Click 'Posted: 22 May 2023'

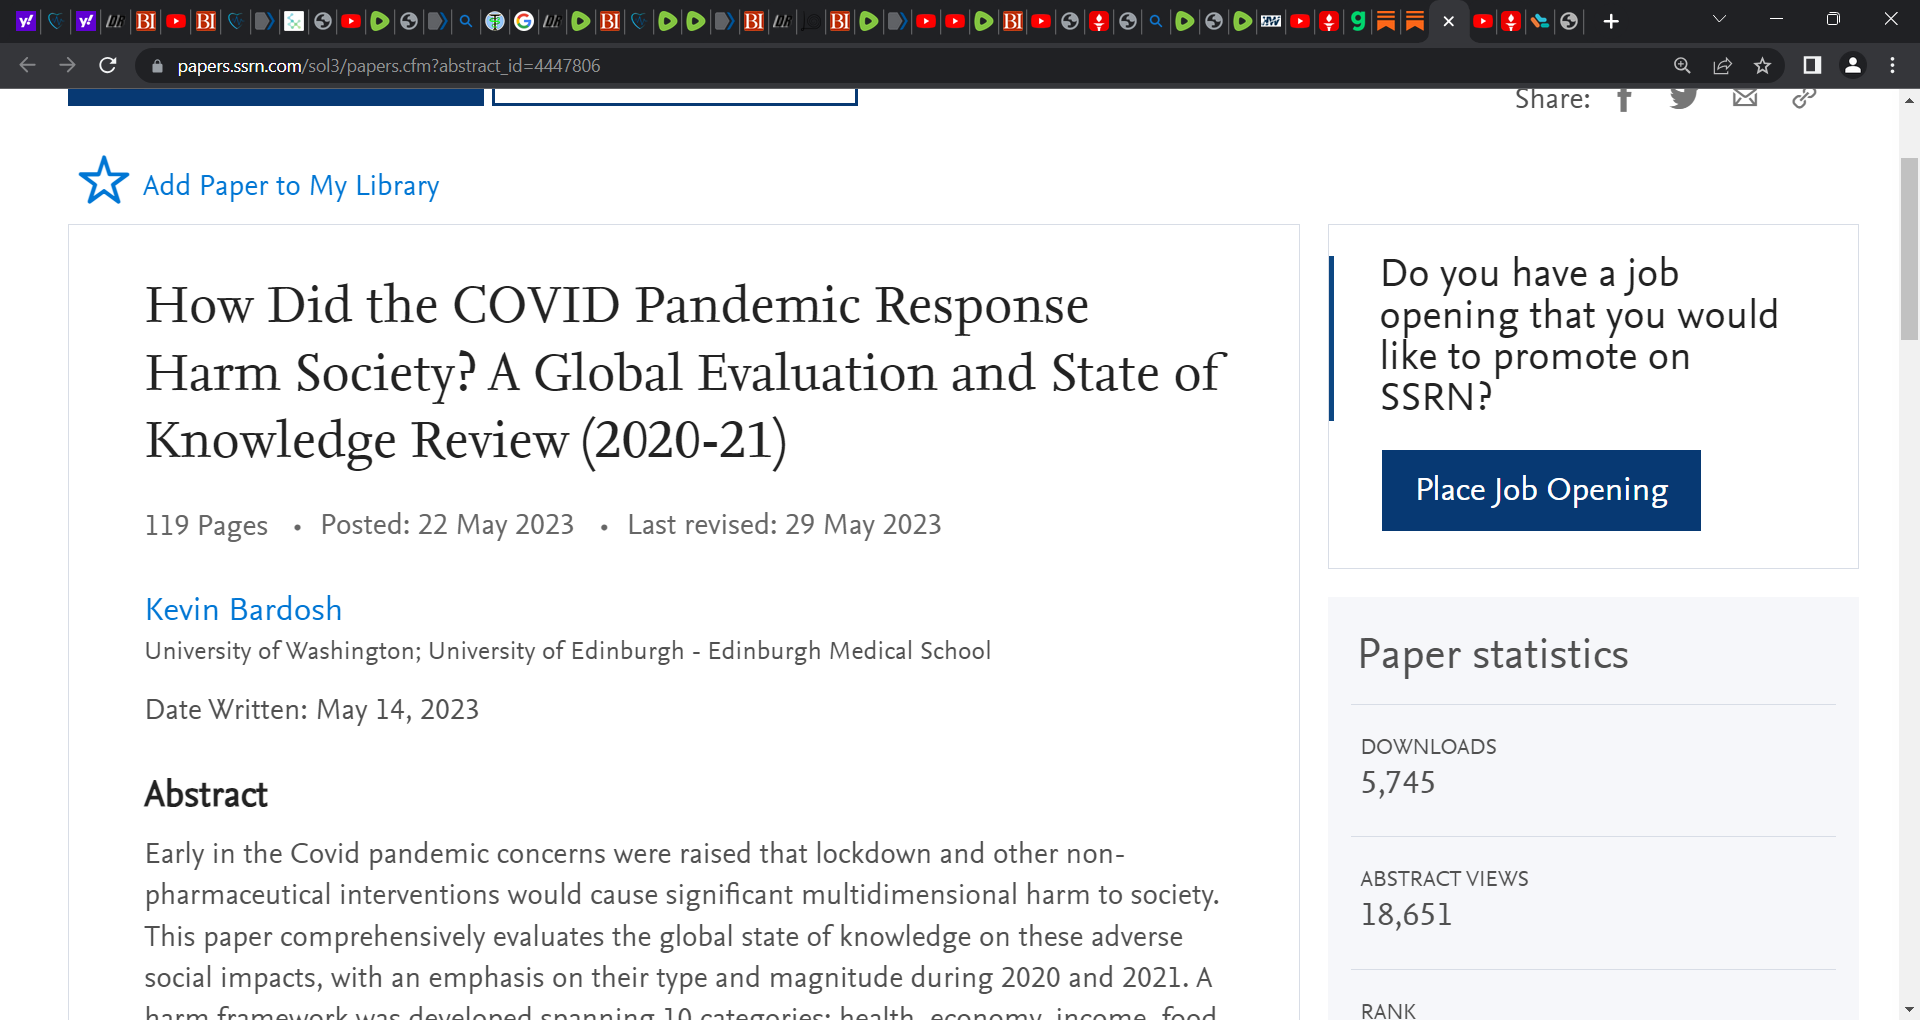point(447,525)
